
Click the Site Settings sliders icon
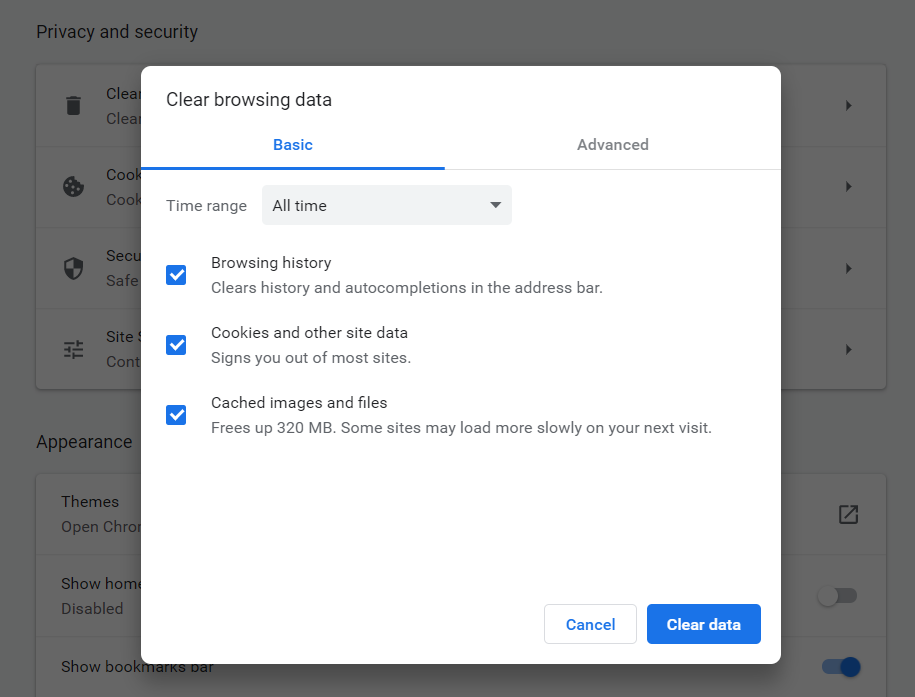coord(73,349)
